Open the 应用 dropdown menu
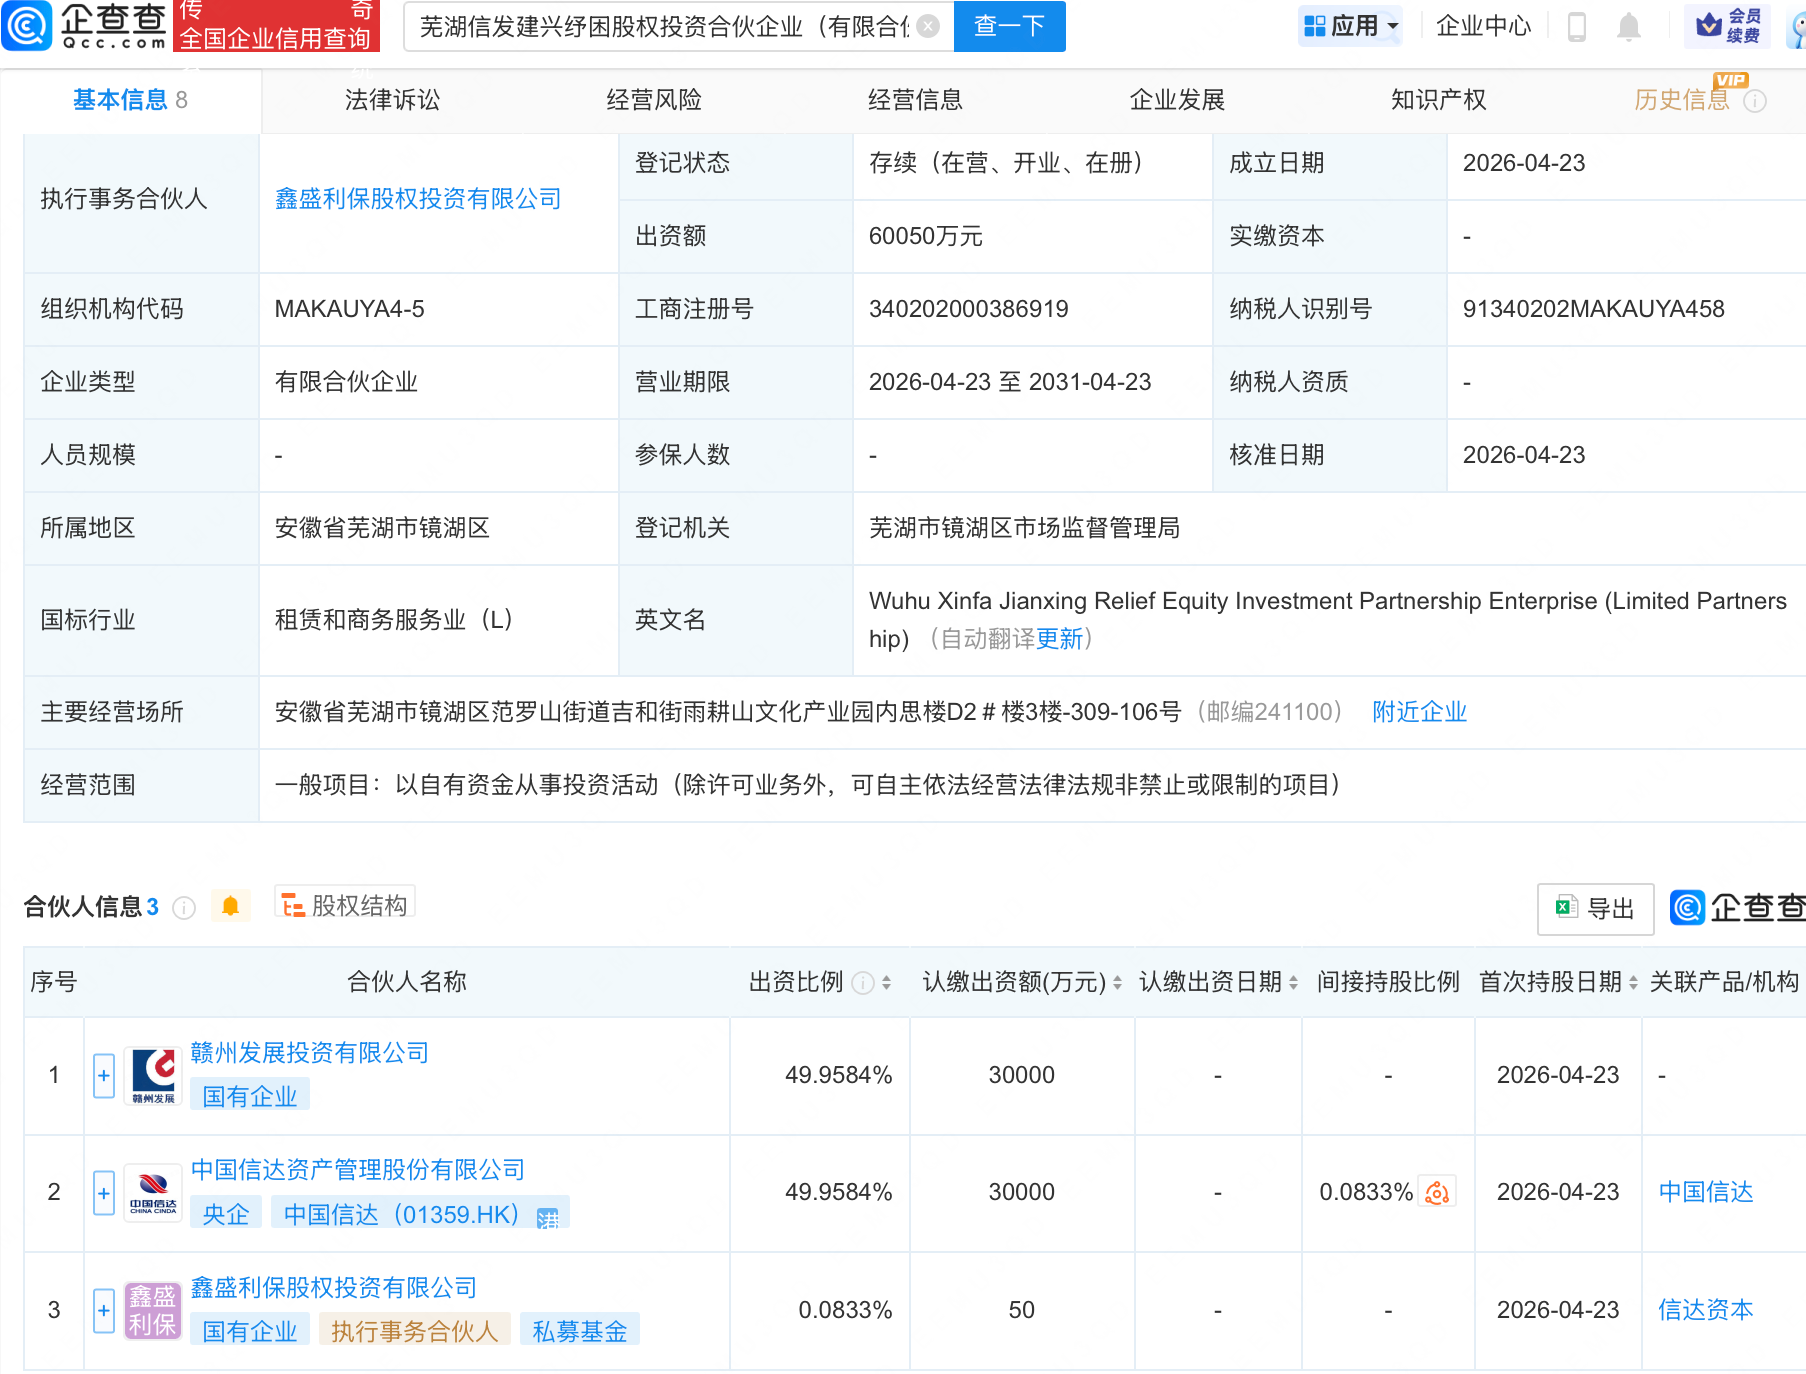This screenshot has height=1374, width=1806. pyautogui.click(x=1350, y=25)
